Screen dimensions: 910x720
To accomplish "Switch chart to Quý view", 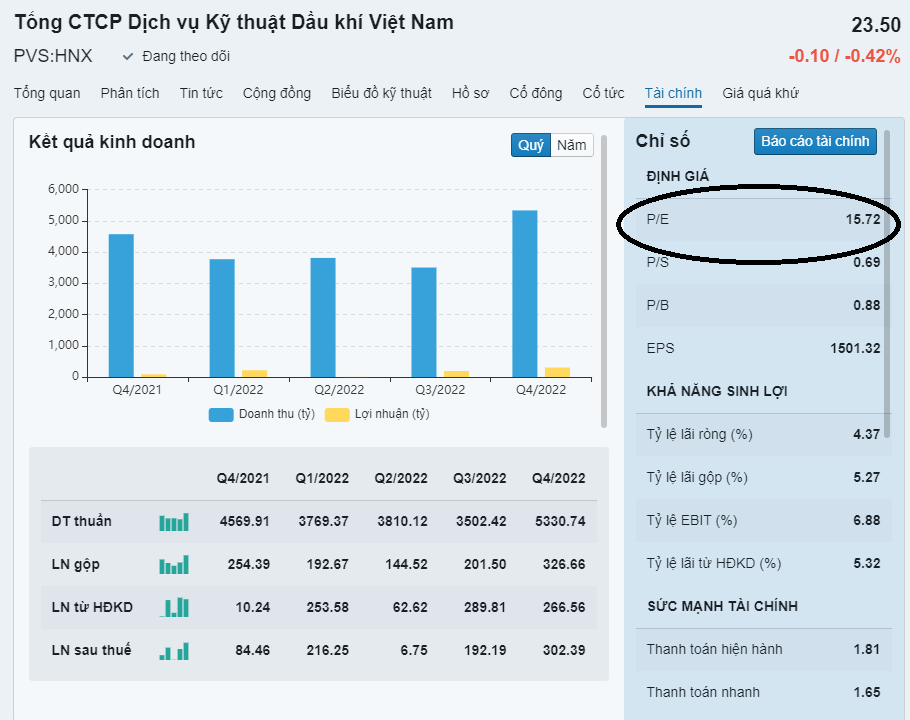I will point(531,145).
